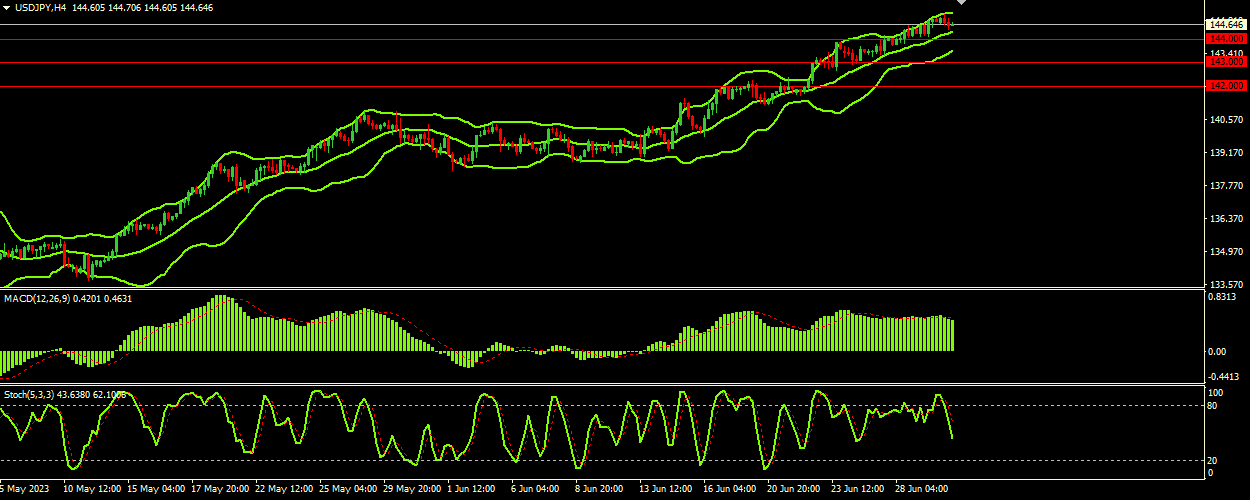
Task: Click the 10 May 12:00 time label
Action: [x=92, y=490]
